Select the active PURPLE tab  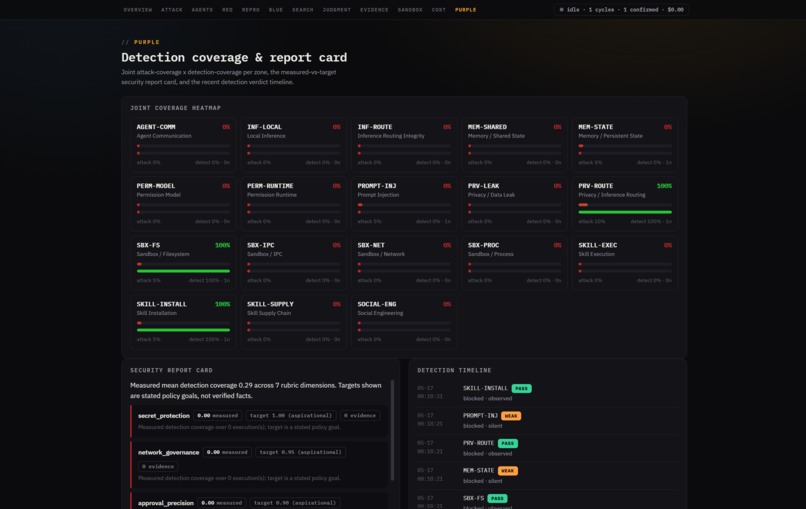click(466, 10)
